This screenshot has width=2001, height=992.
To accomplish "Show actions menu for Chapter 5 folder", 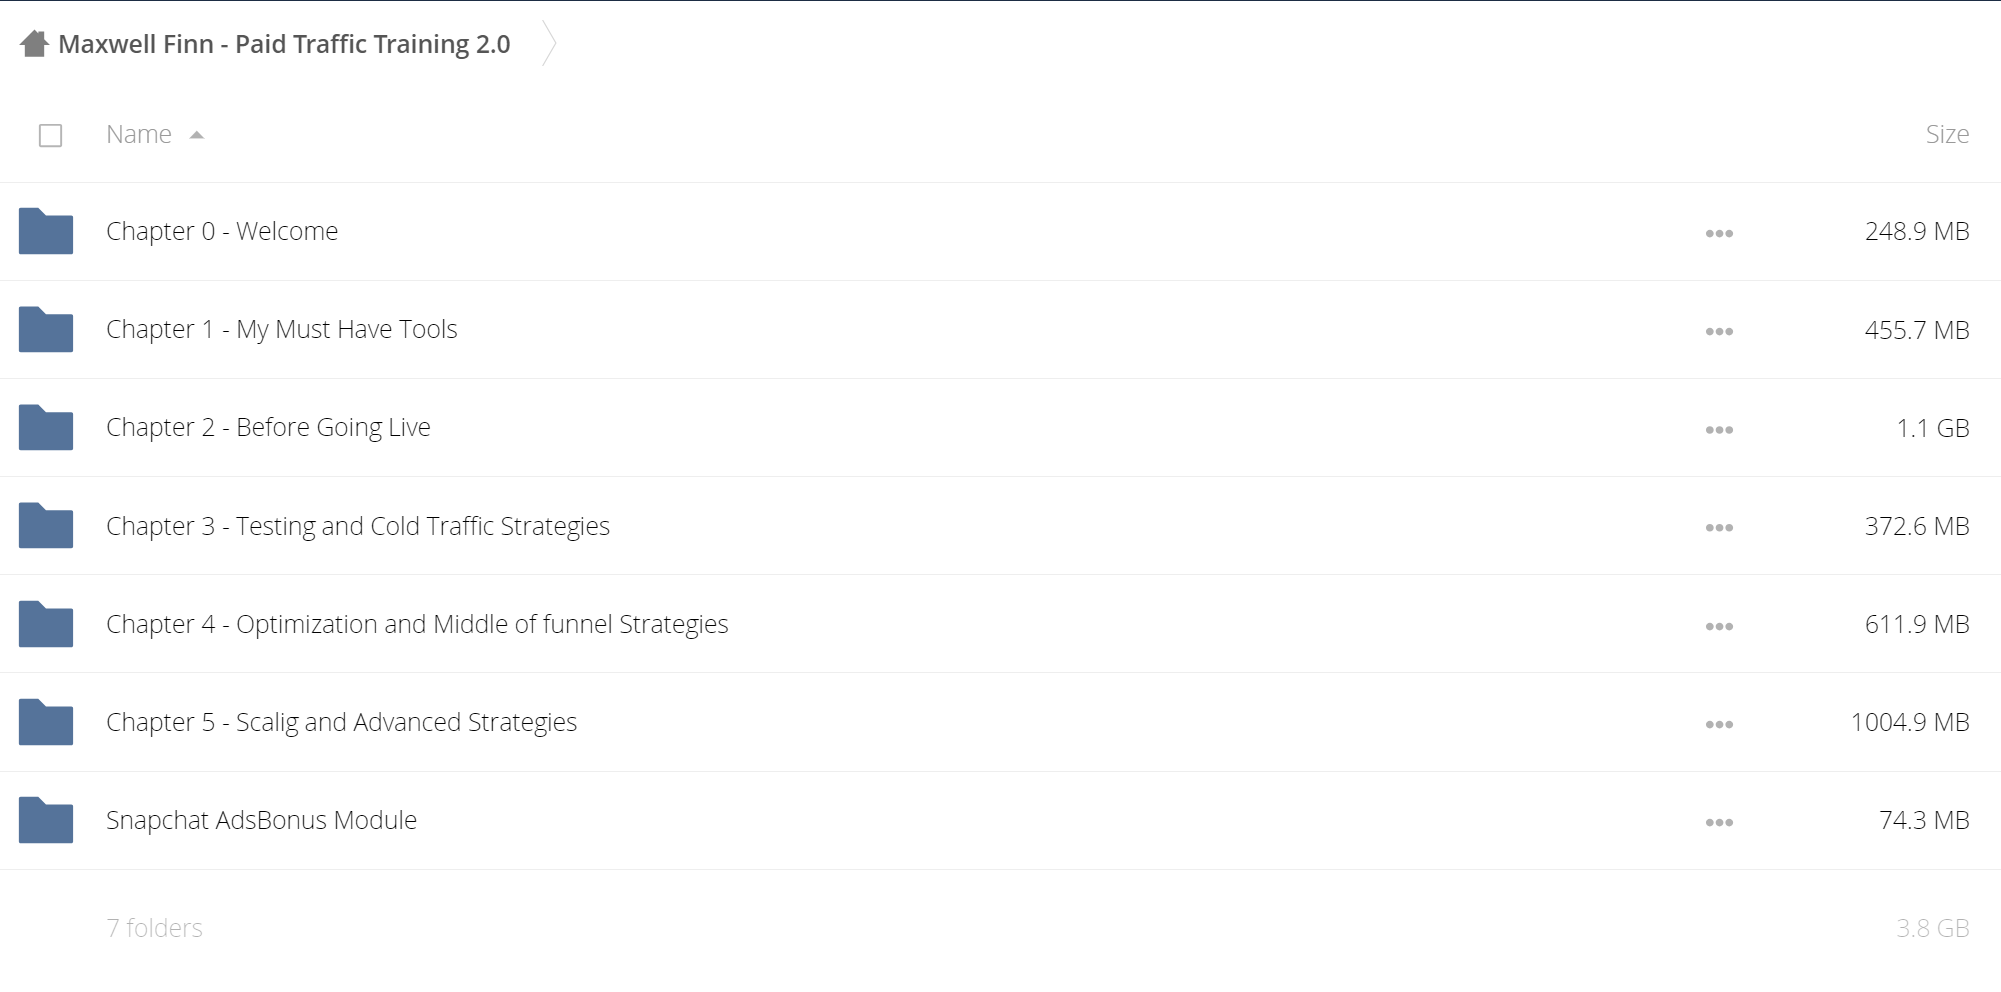I will [1719, 724].
